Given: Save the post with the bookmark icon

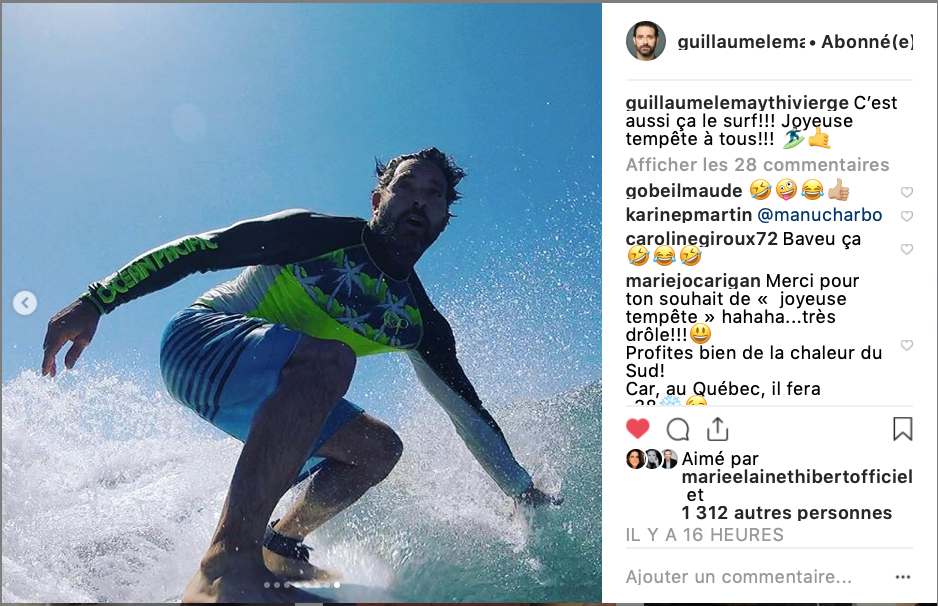Looking at the screenshot, I should [902, 429].
